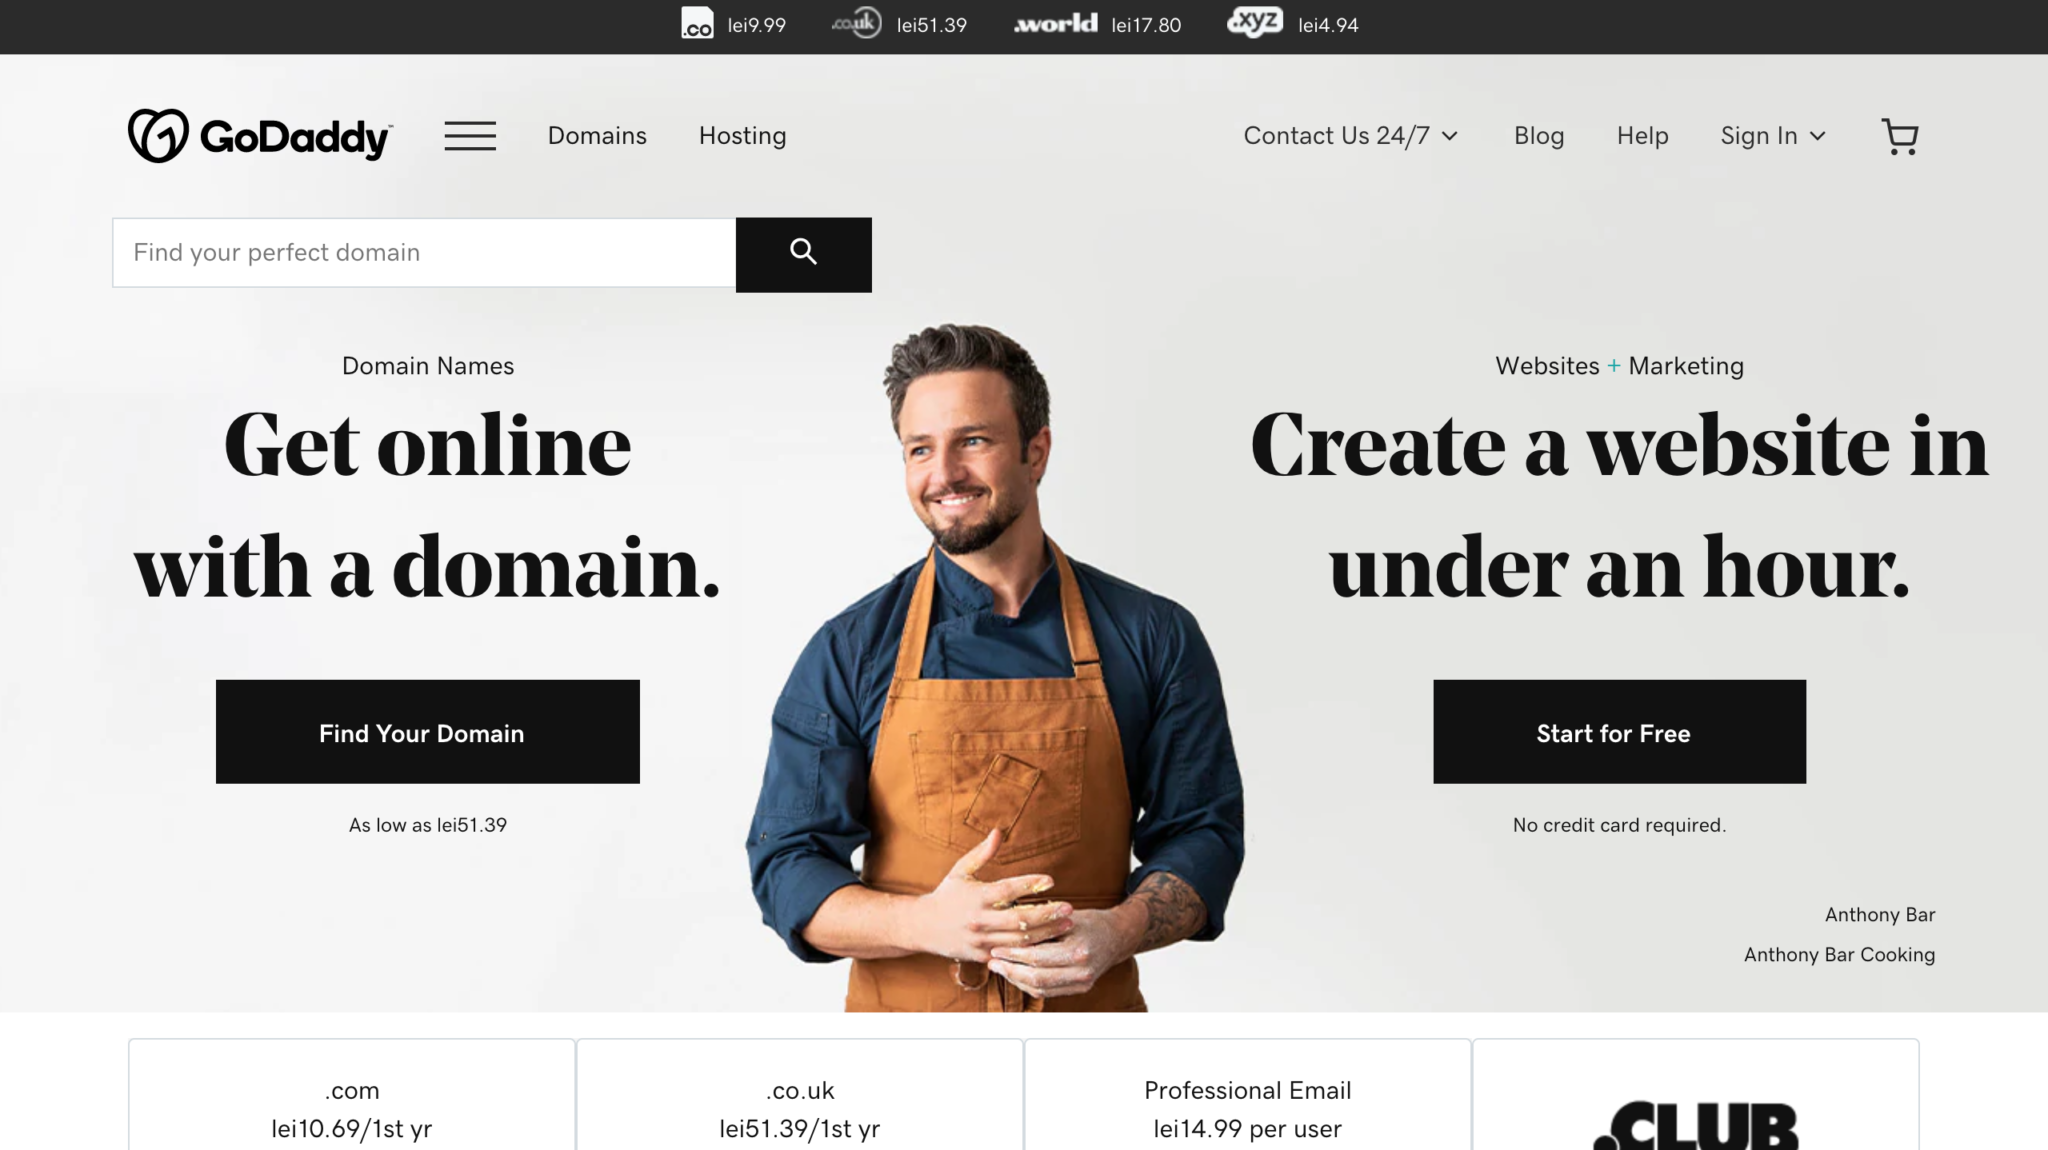Click the Find Your Domain button
The height and width of the screenshot is (1150, 2048).
point(422,732)
